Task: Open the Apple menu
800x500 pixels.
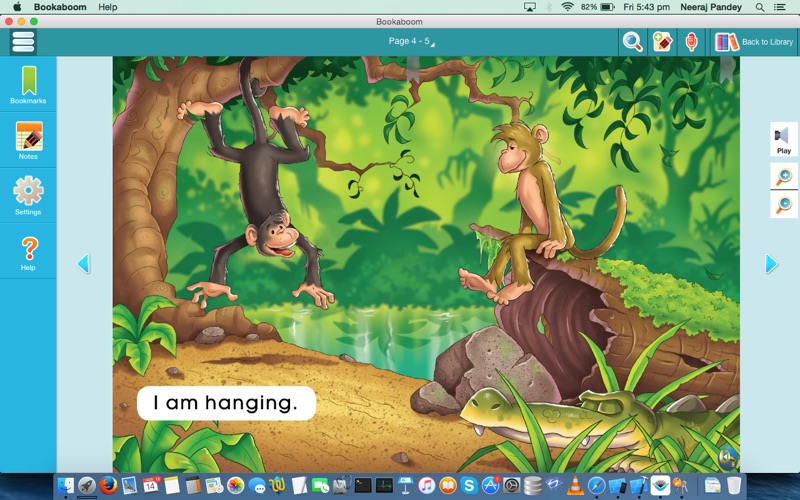Action: pyautogui.click(x=17, y=7)
